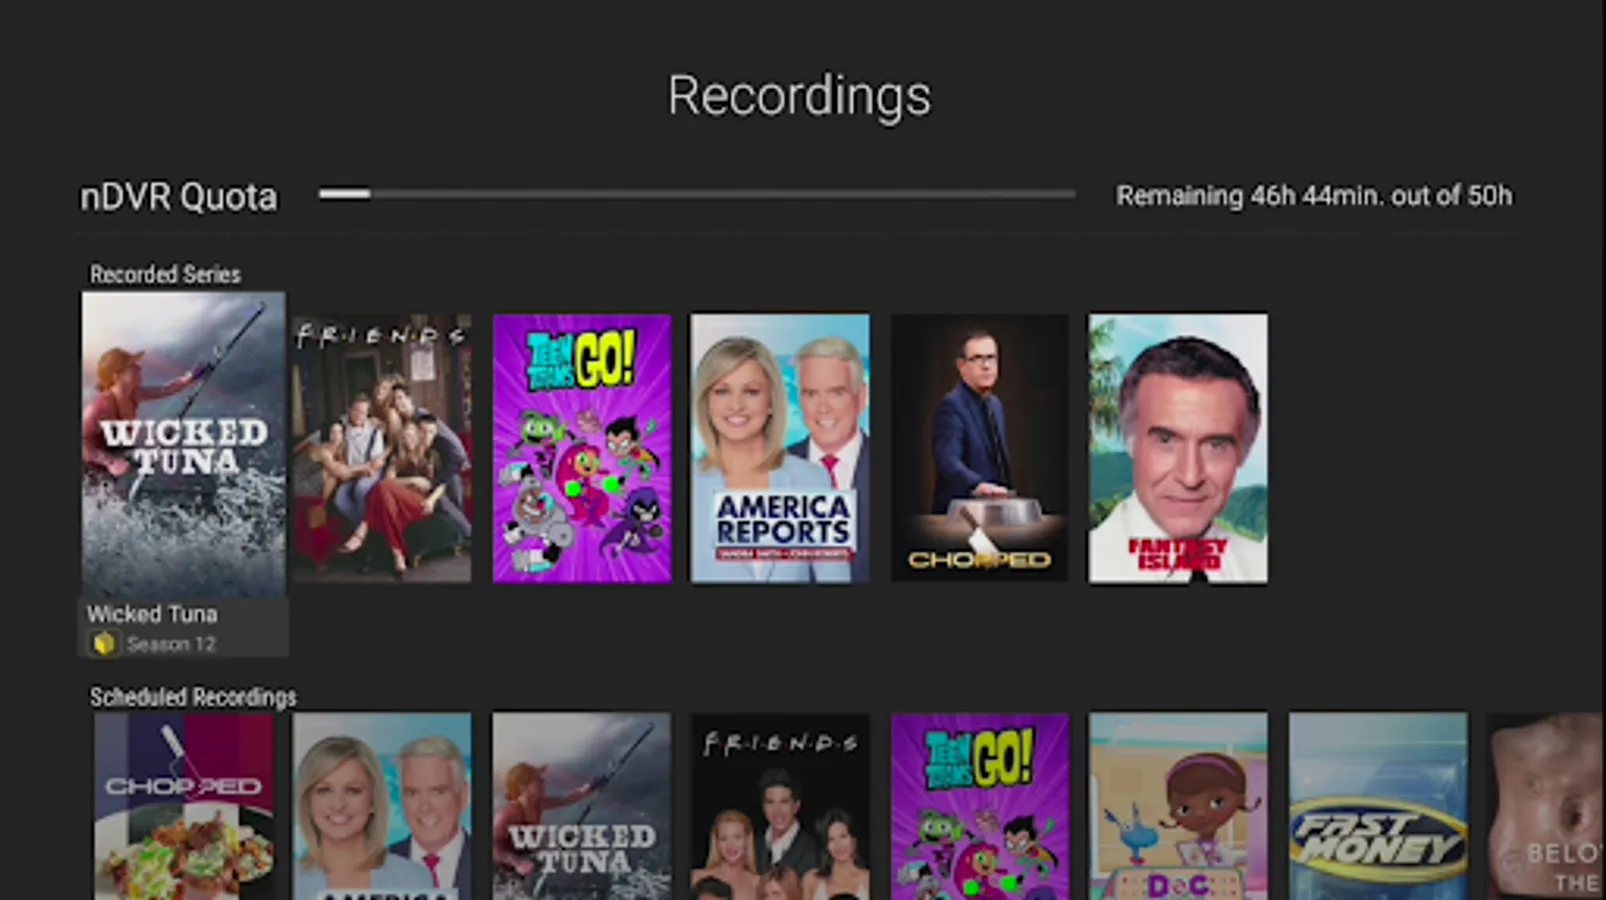Screen dimensions: 1606x900
Task: Open Wicked Tuna in Scheduled Recordings
Action: (x=582, y=806)
